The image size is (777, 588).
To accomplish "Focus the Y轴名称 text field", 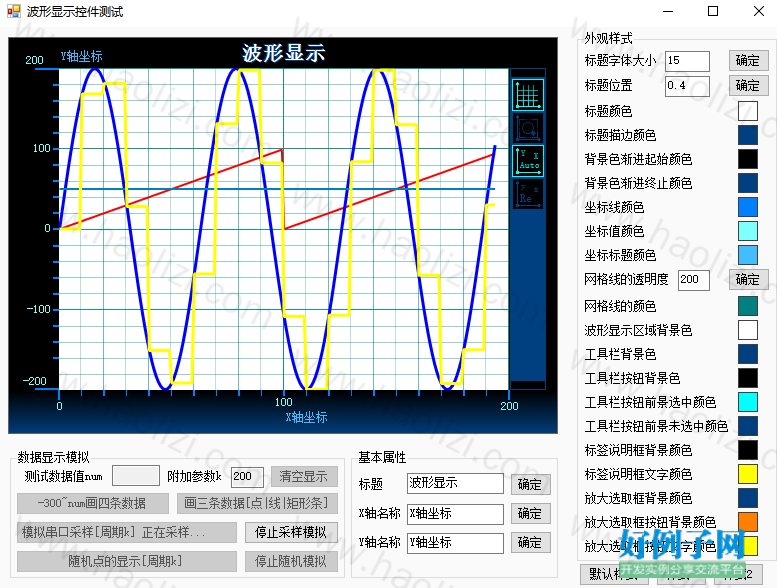I will 455,543.
